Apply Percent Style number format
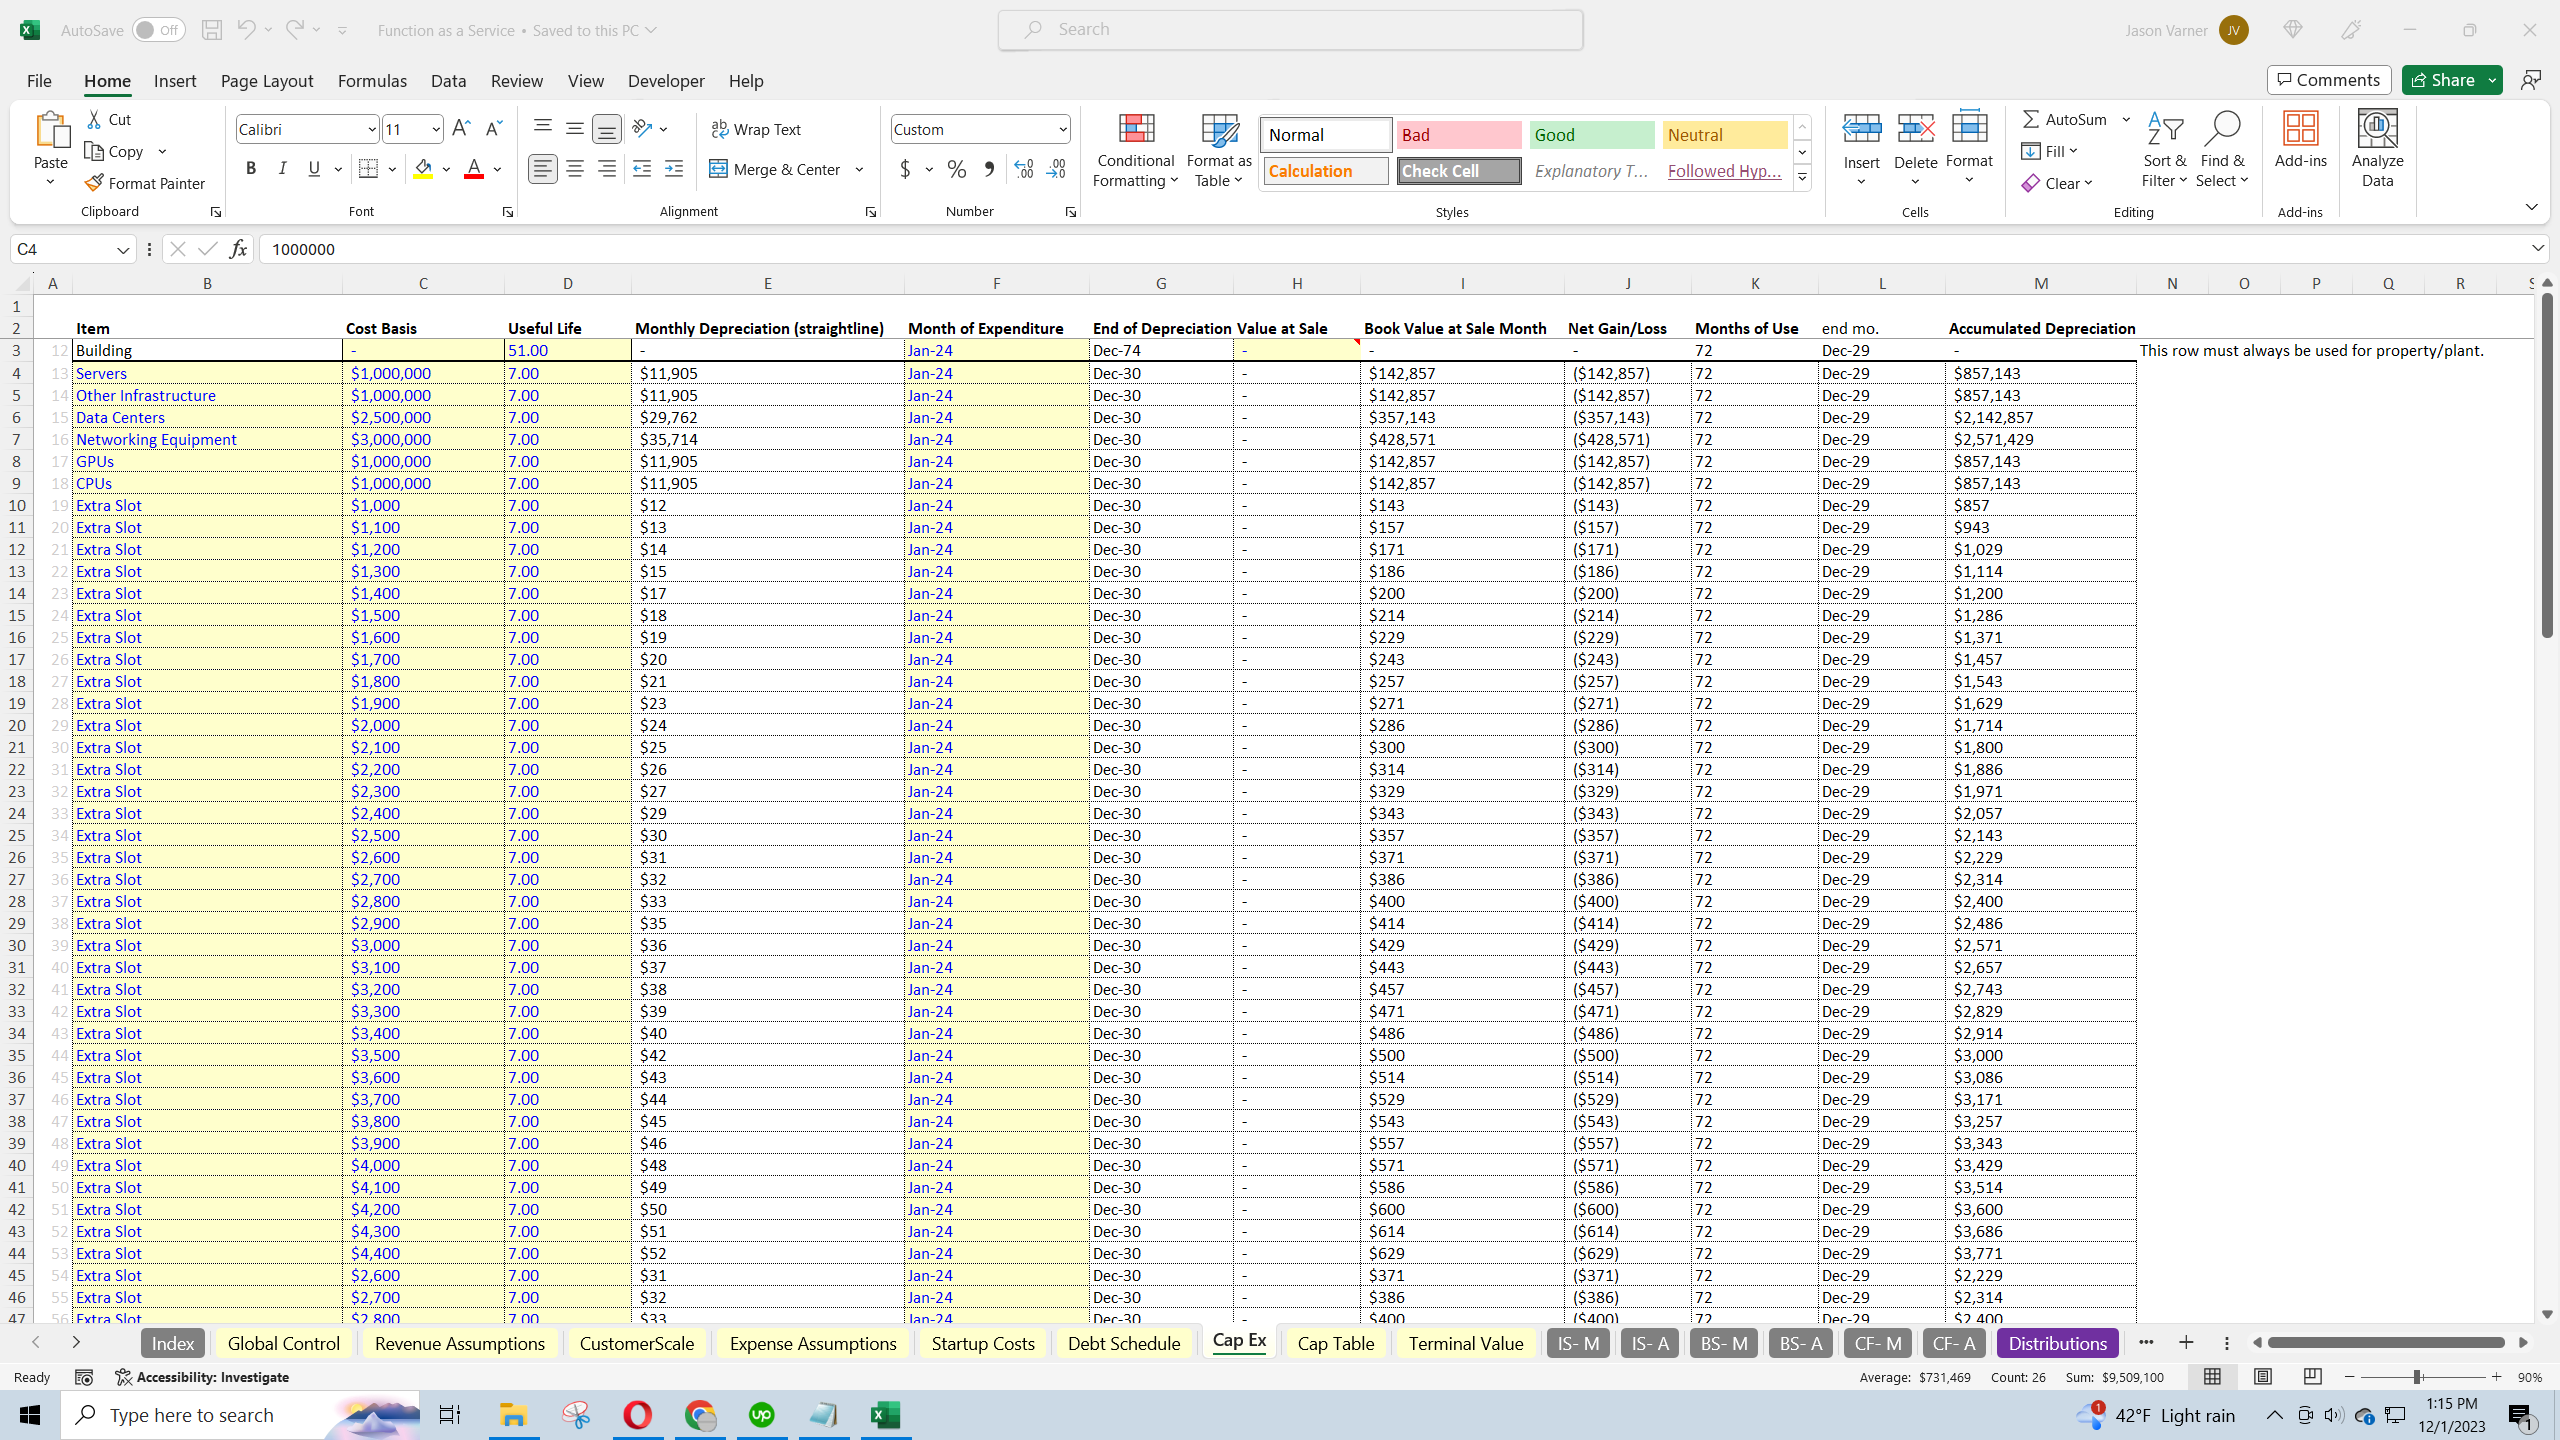Image resolution: width=2560 pixels, height=1440 pixels. point(957,170)
